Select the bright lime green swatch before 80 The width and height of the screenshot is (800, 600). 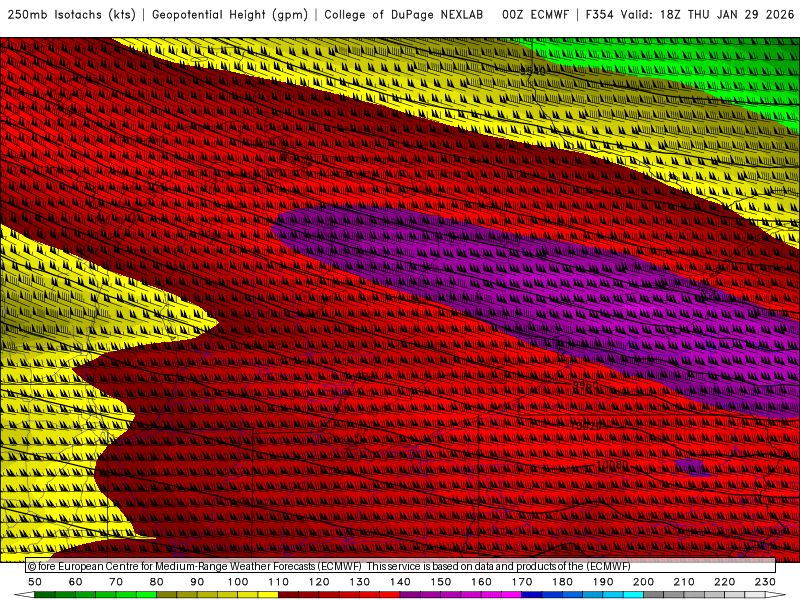pyautogui.click(x=146, y=595)
